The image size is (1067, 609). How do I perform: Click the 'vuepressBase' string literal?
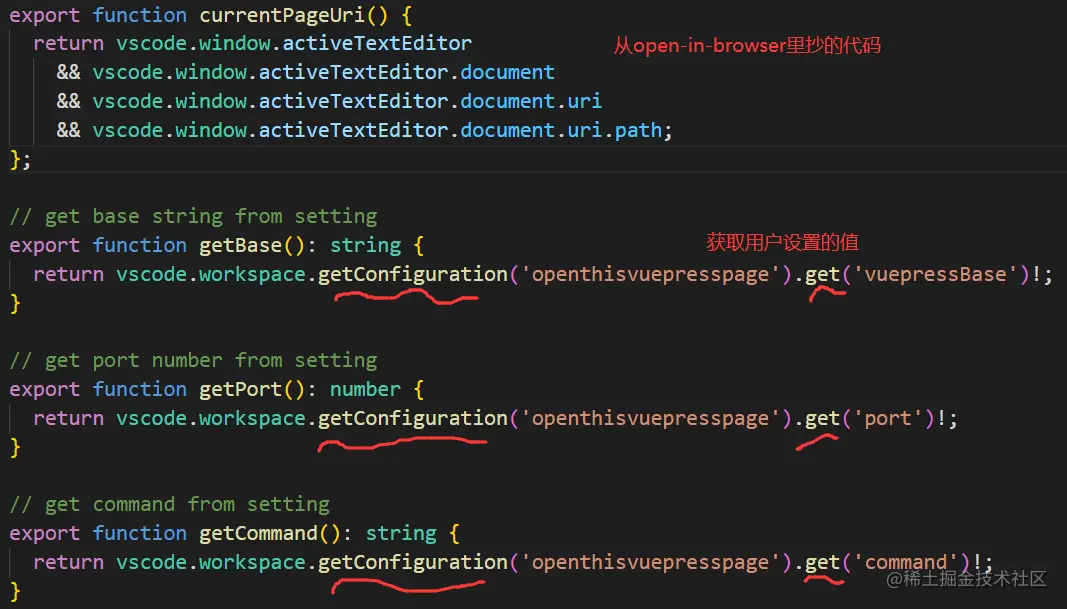(x=936, y=274)
